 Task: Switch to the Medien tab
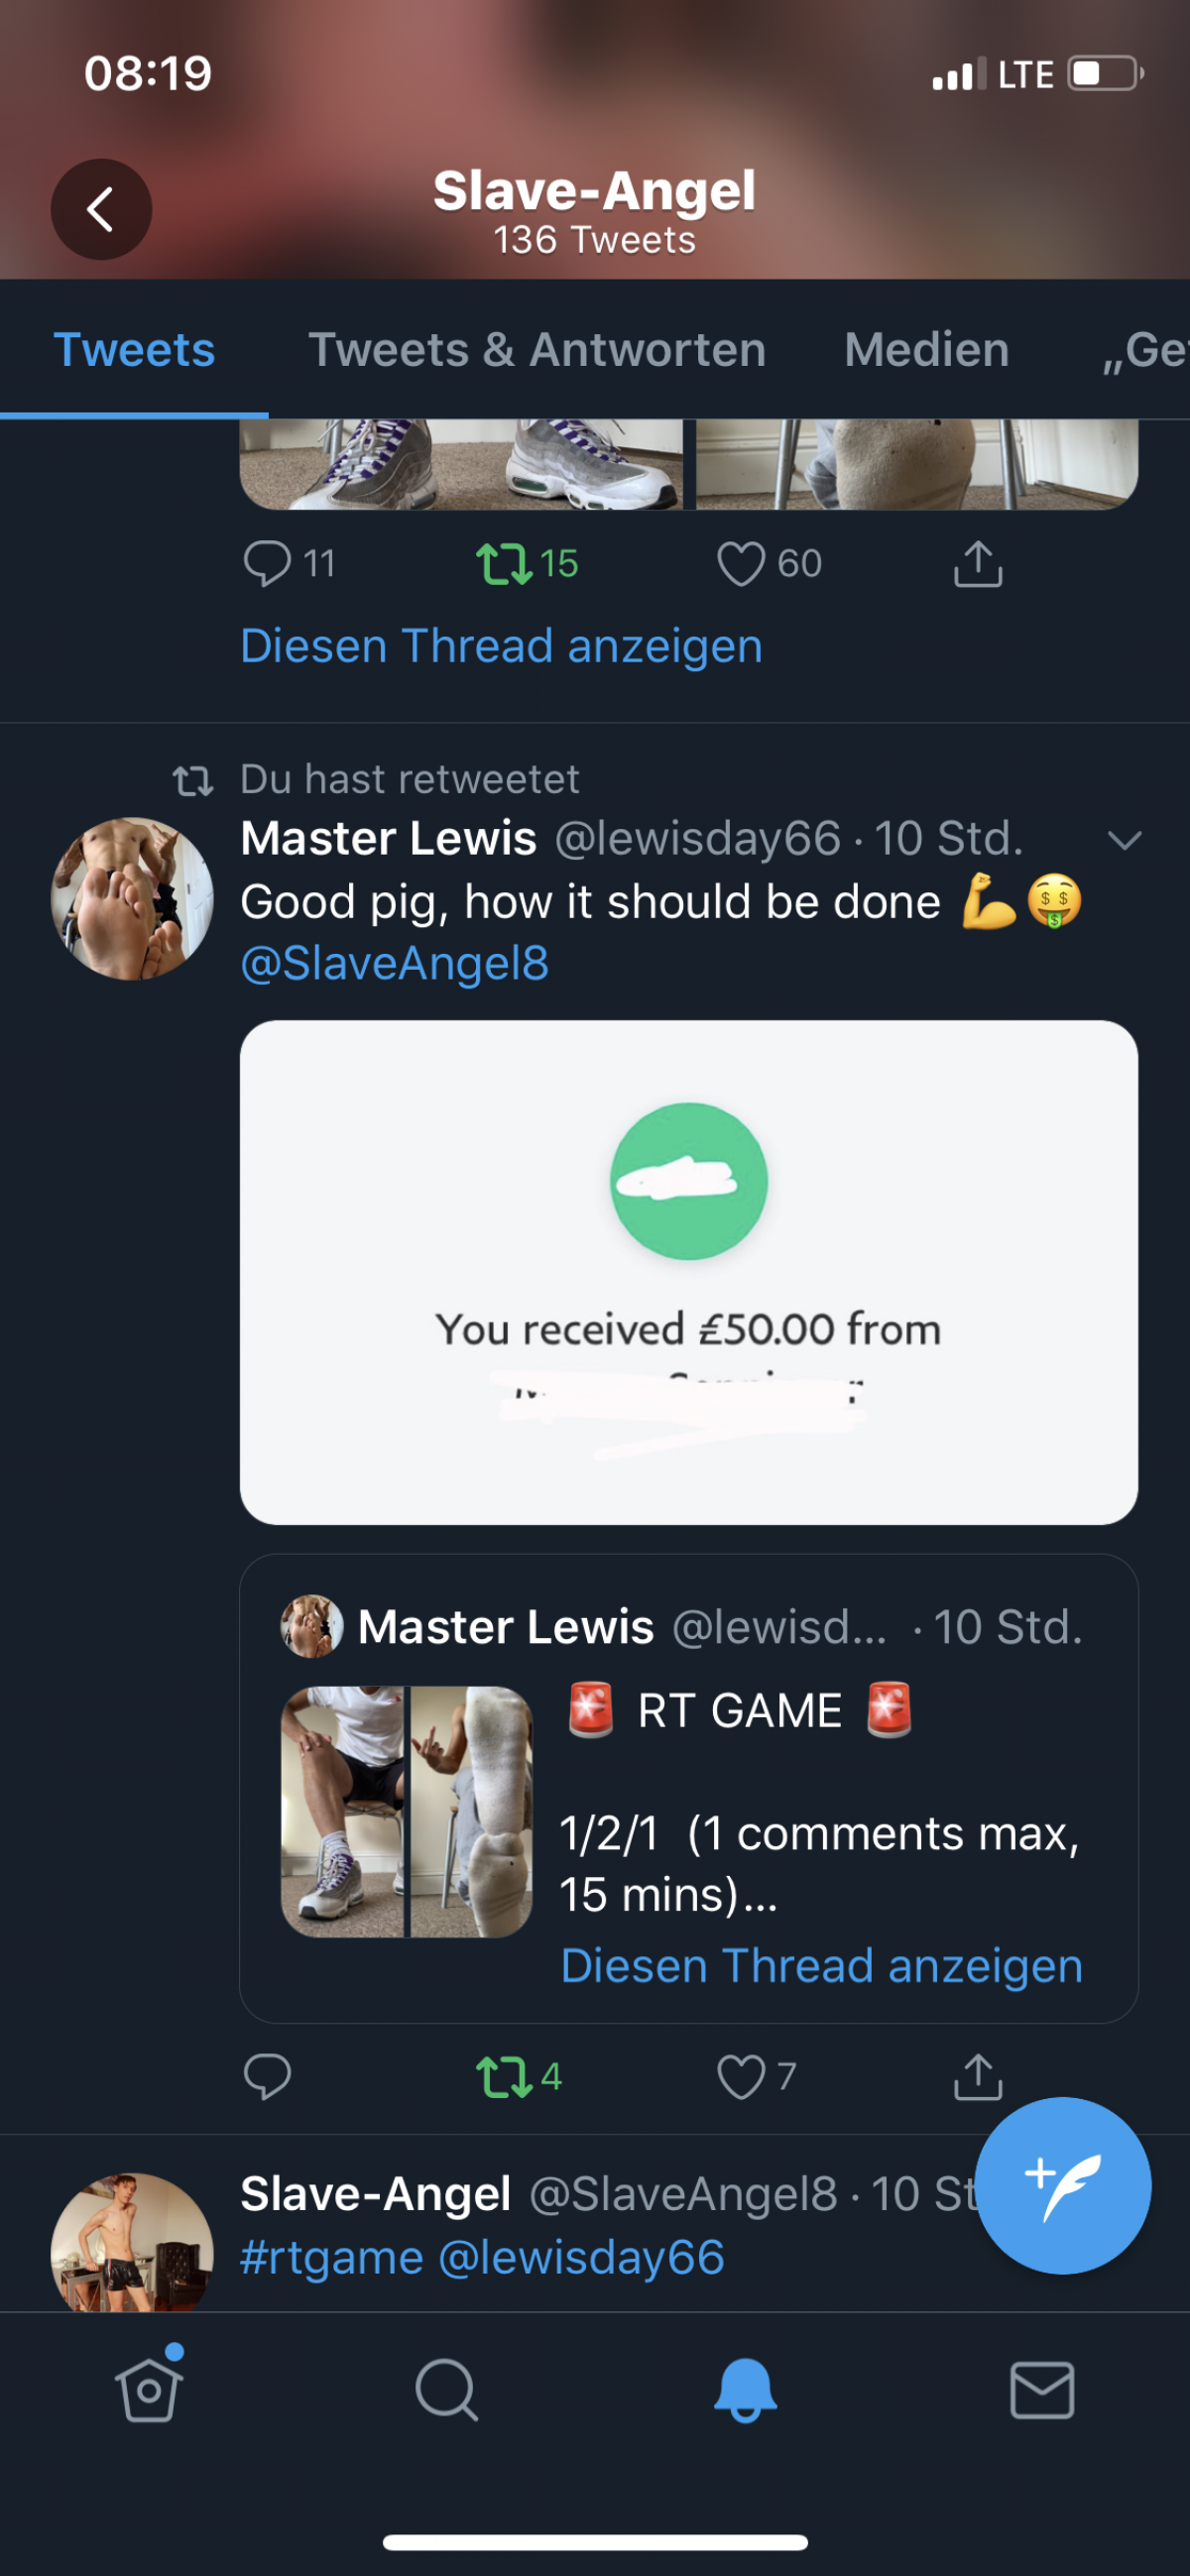tap(926, 350)
